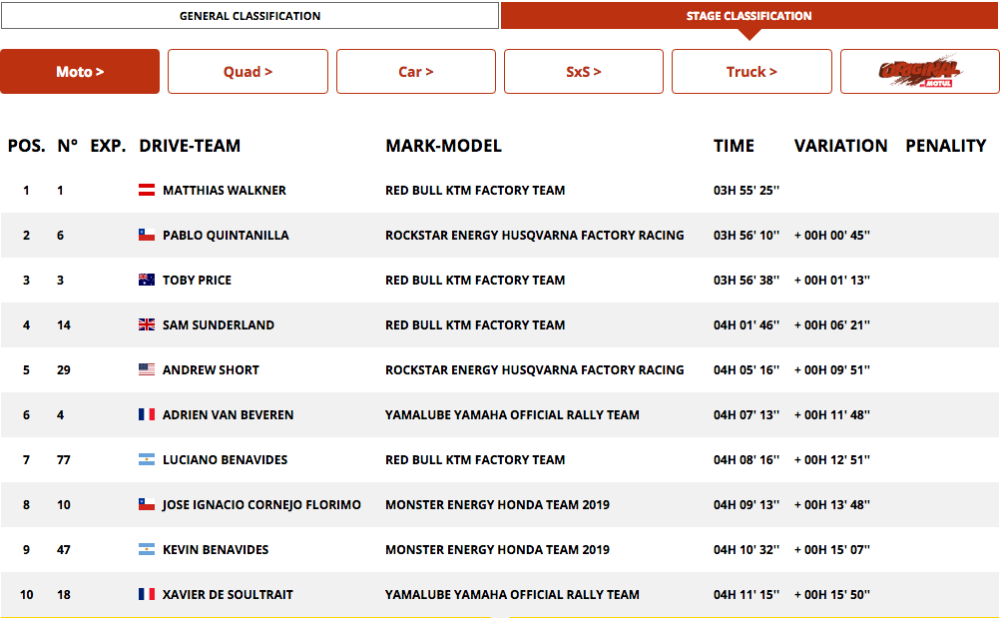Click the VARIATION column header
The width and height of the screenshot is (1000, 618).
pyautogui.click(x=840, y=146)
